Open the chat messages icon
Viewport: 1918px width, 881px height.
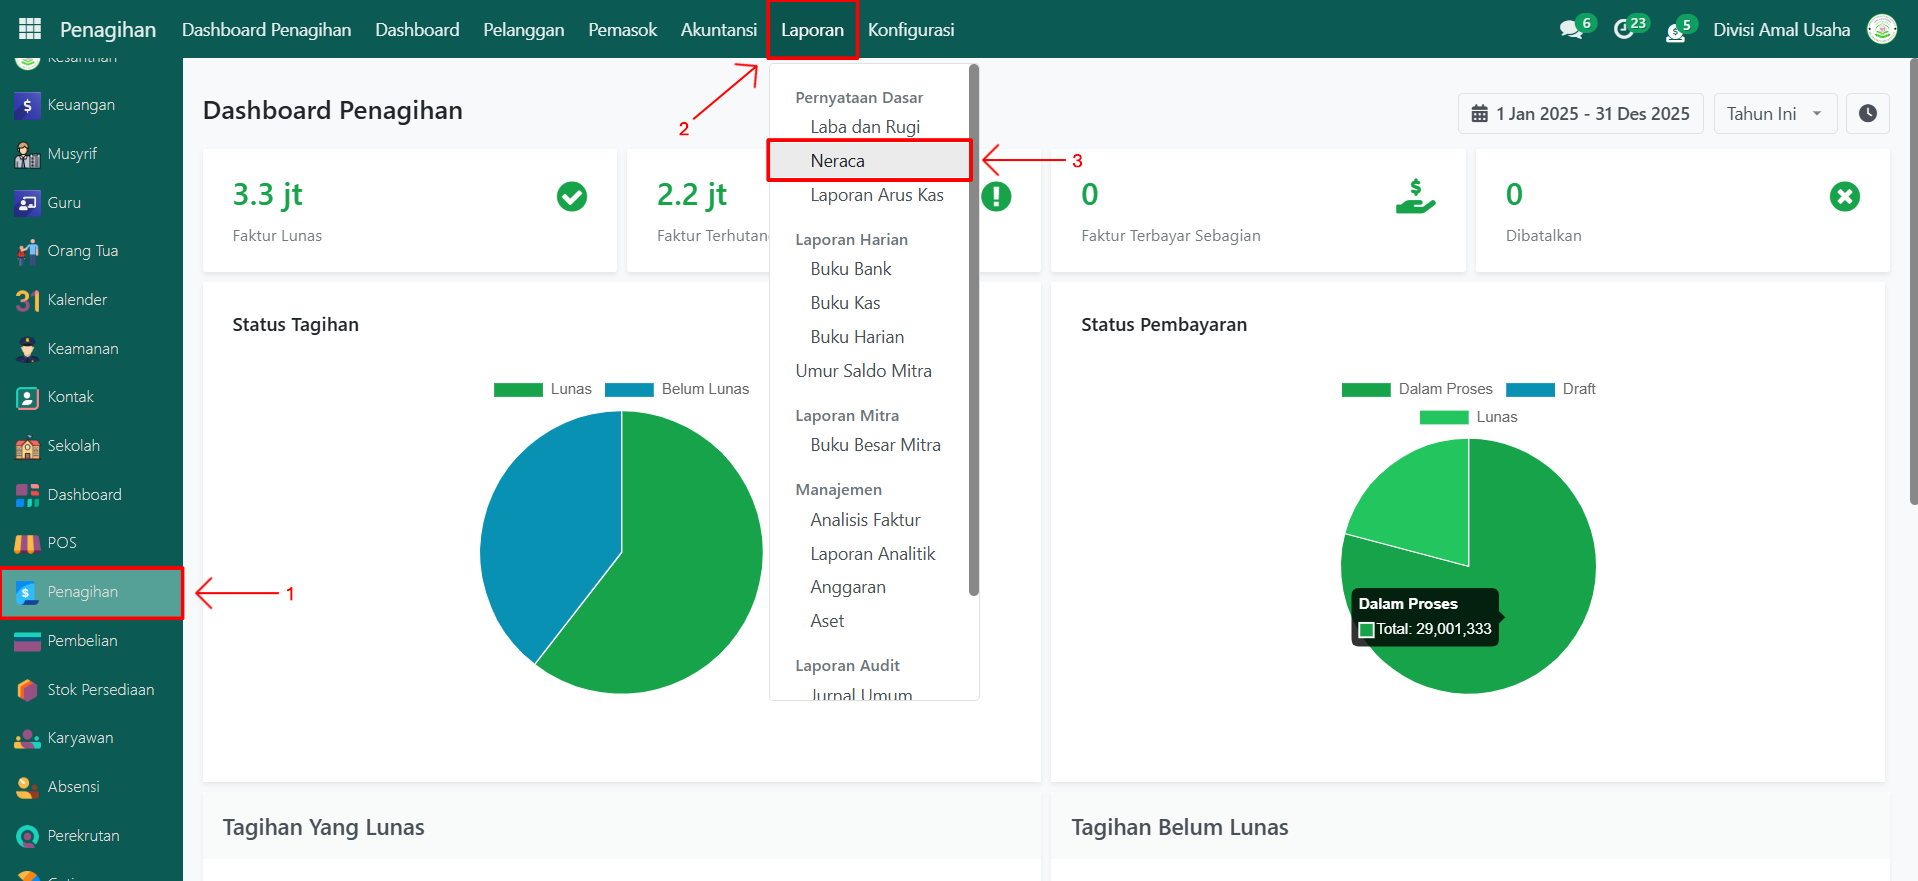click(1571, 30)
